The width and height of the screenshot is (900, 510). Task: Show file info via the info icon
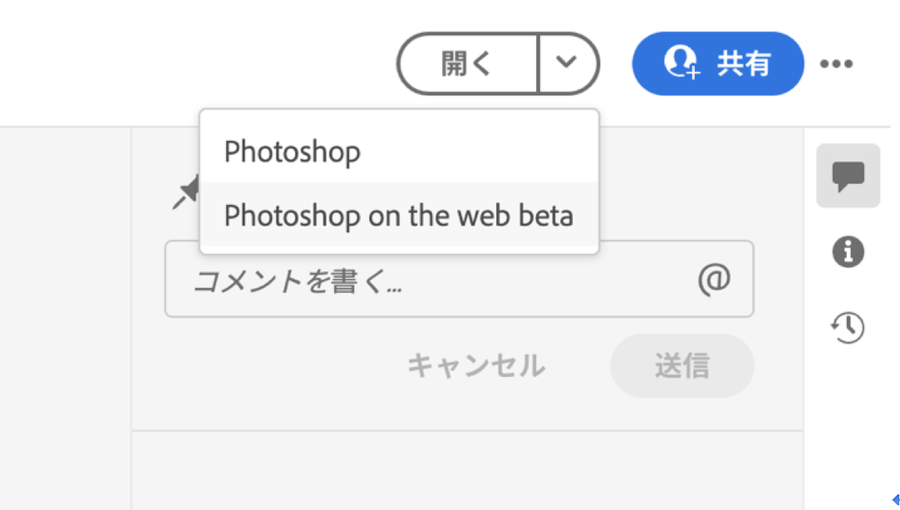848,252
